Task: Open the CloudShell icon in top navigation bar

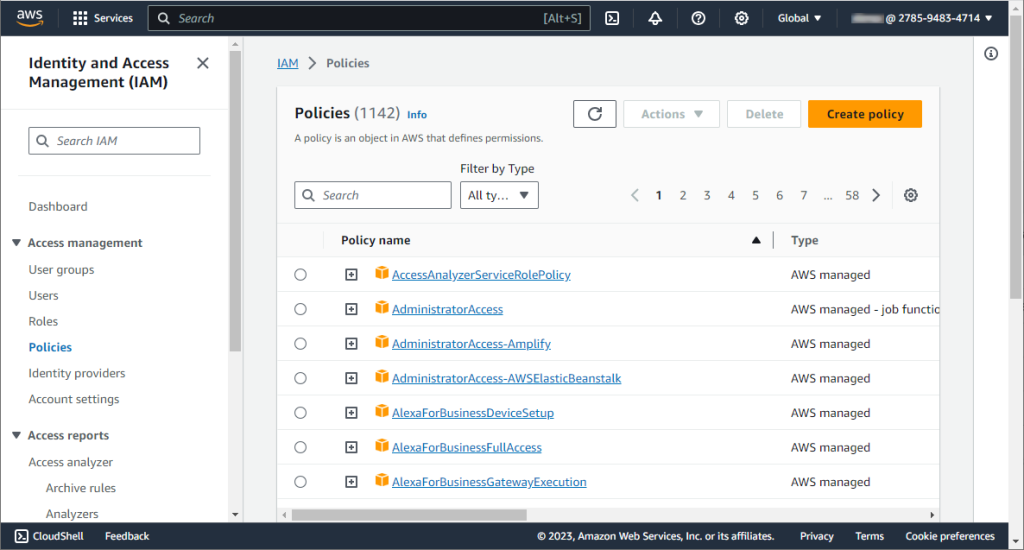Action: 612,18
